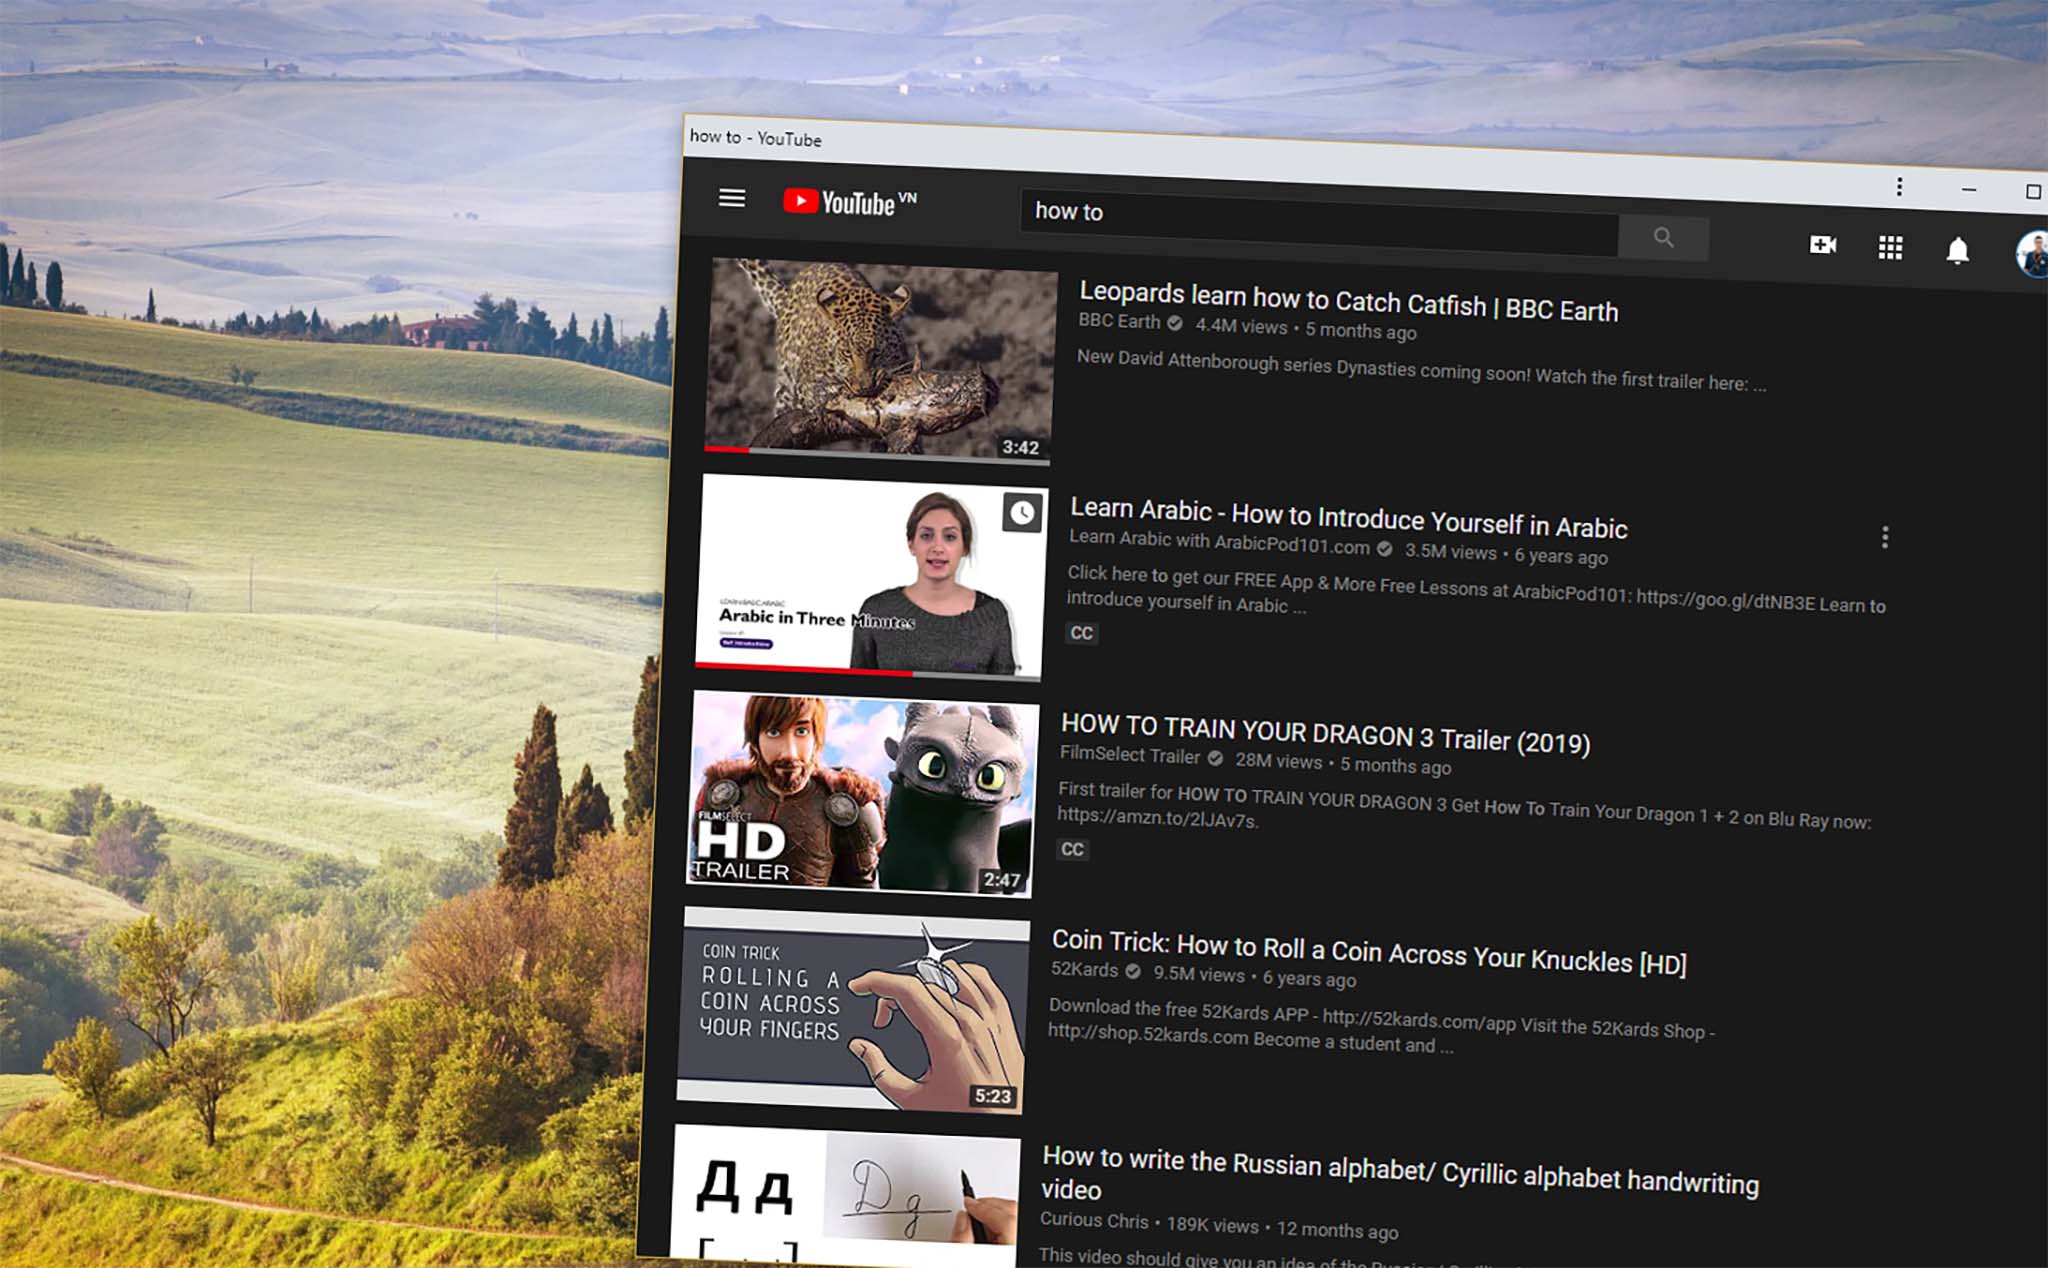Click verified badge next to FilmSelect Trailer
This screenshot has height=1268, width=2048.
pos(1215,758)
